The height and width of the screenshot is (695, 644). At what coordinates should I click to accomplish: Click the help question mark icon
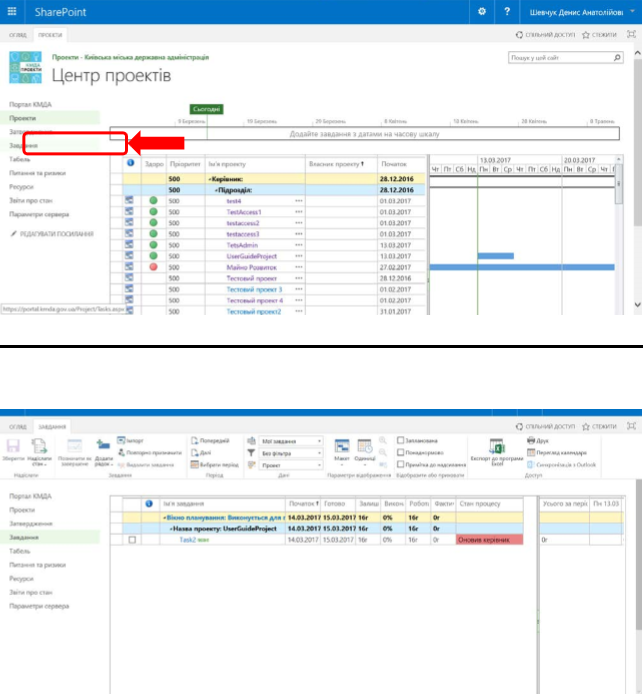click(508, 11)
